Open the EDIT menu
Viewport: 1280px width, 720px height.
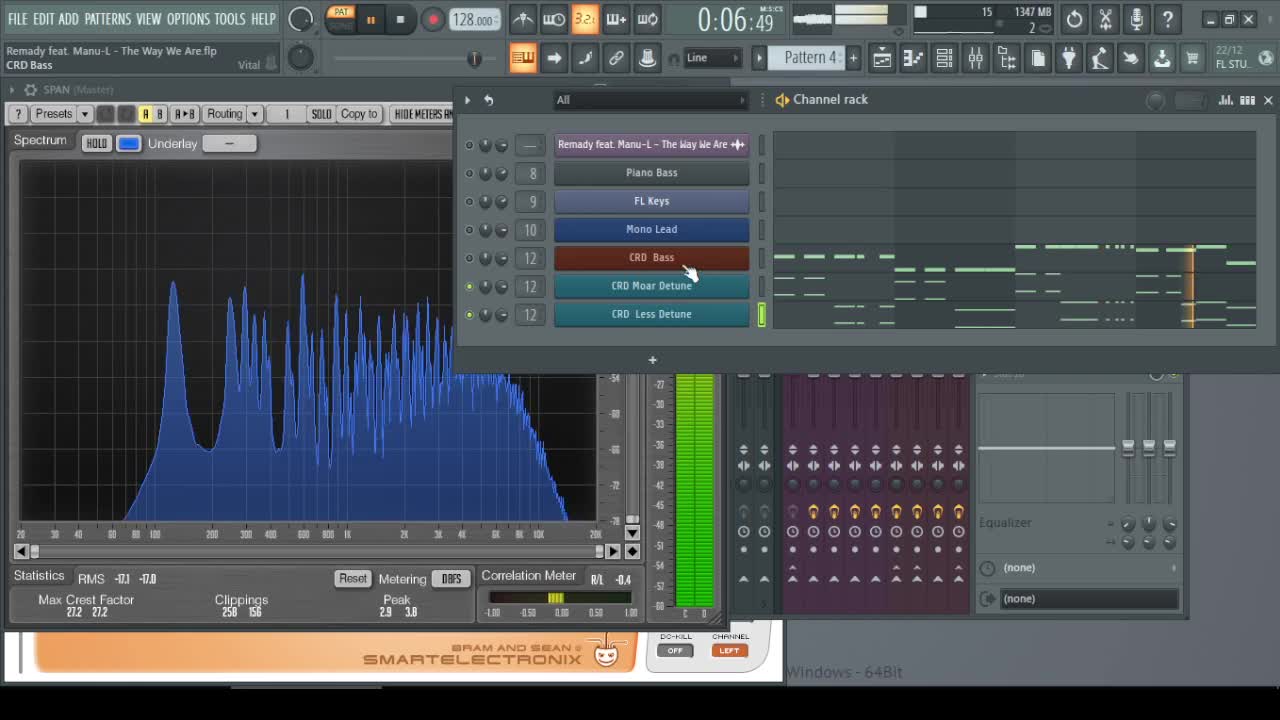click(x=43, y=19)
